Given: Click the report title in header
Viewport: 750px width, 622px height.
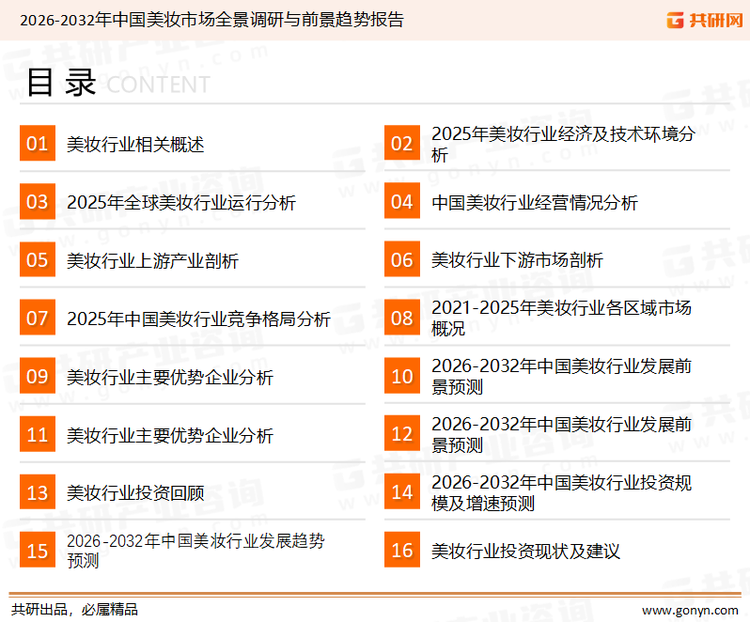Looking at the screenshot, I should (x=211, y=19).
